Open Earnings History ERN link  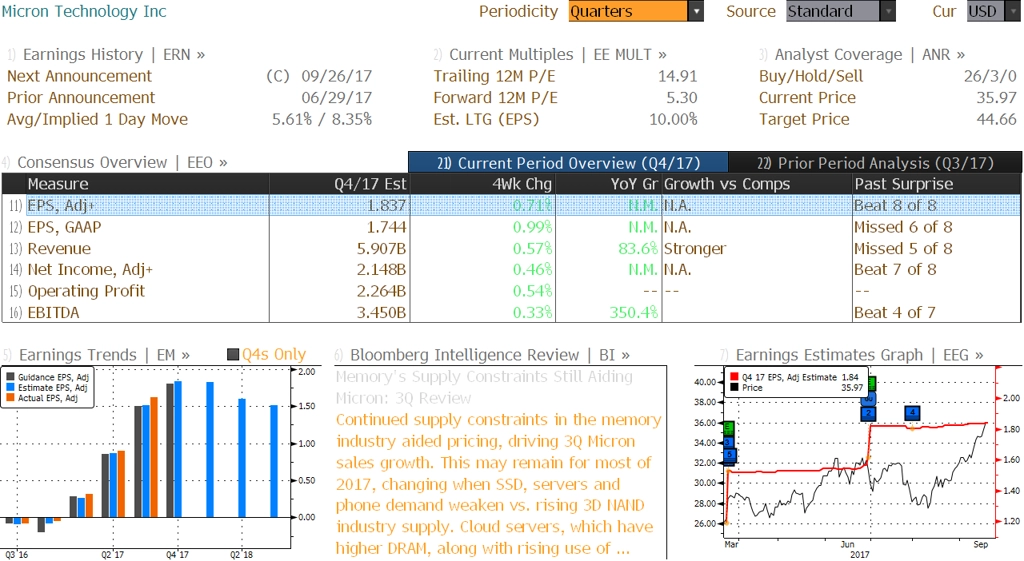coord(114,54)
